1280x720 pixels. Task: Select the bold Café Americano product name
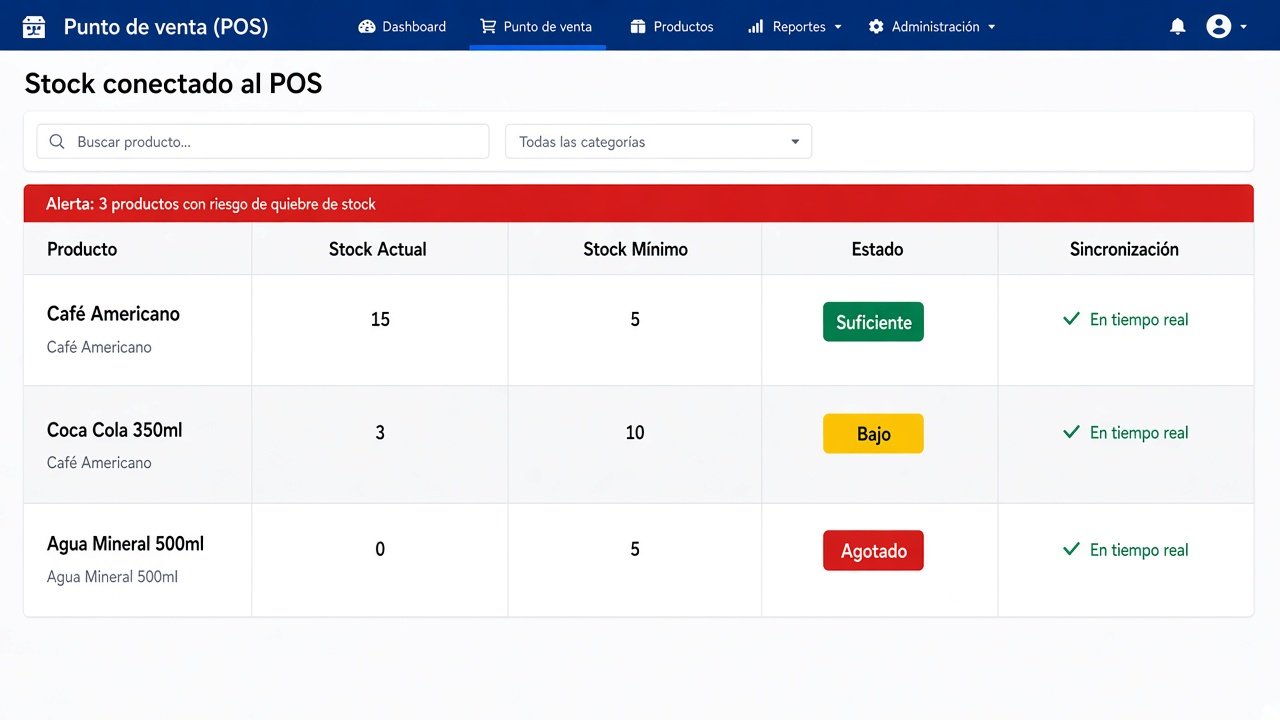tap(113, 314)
